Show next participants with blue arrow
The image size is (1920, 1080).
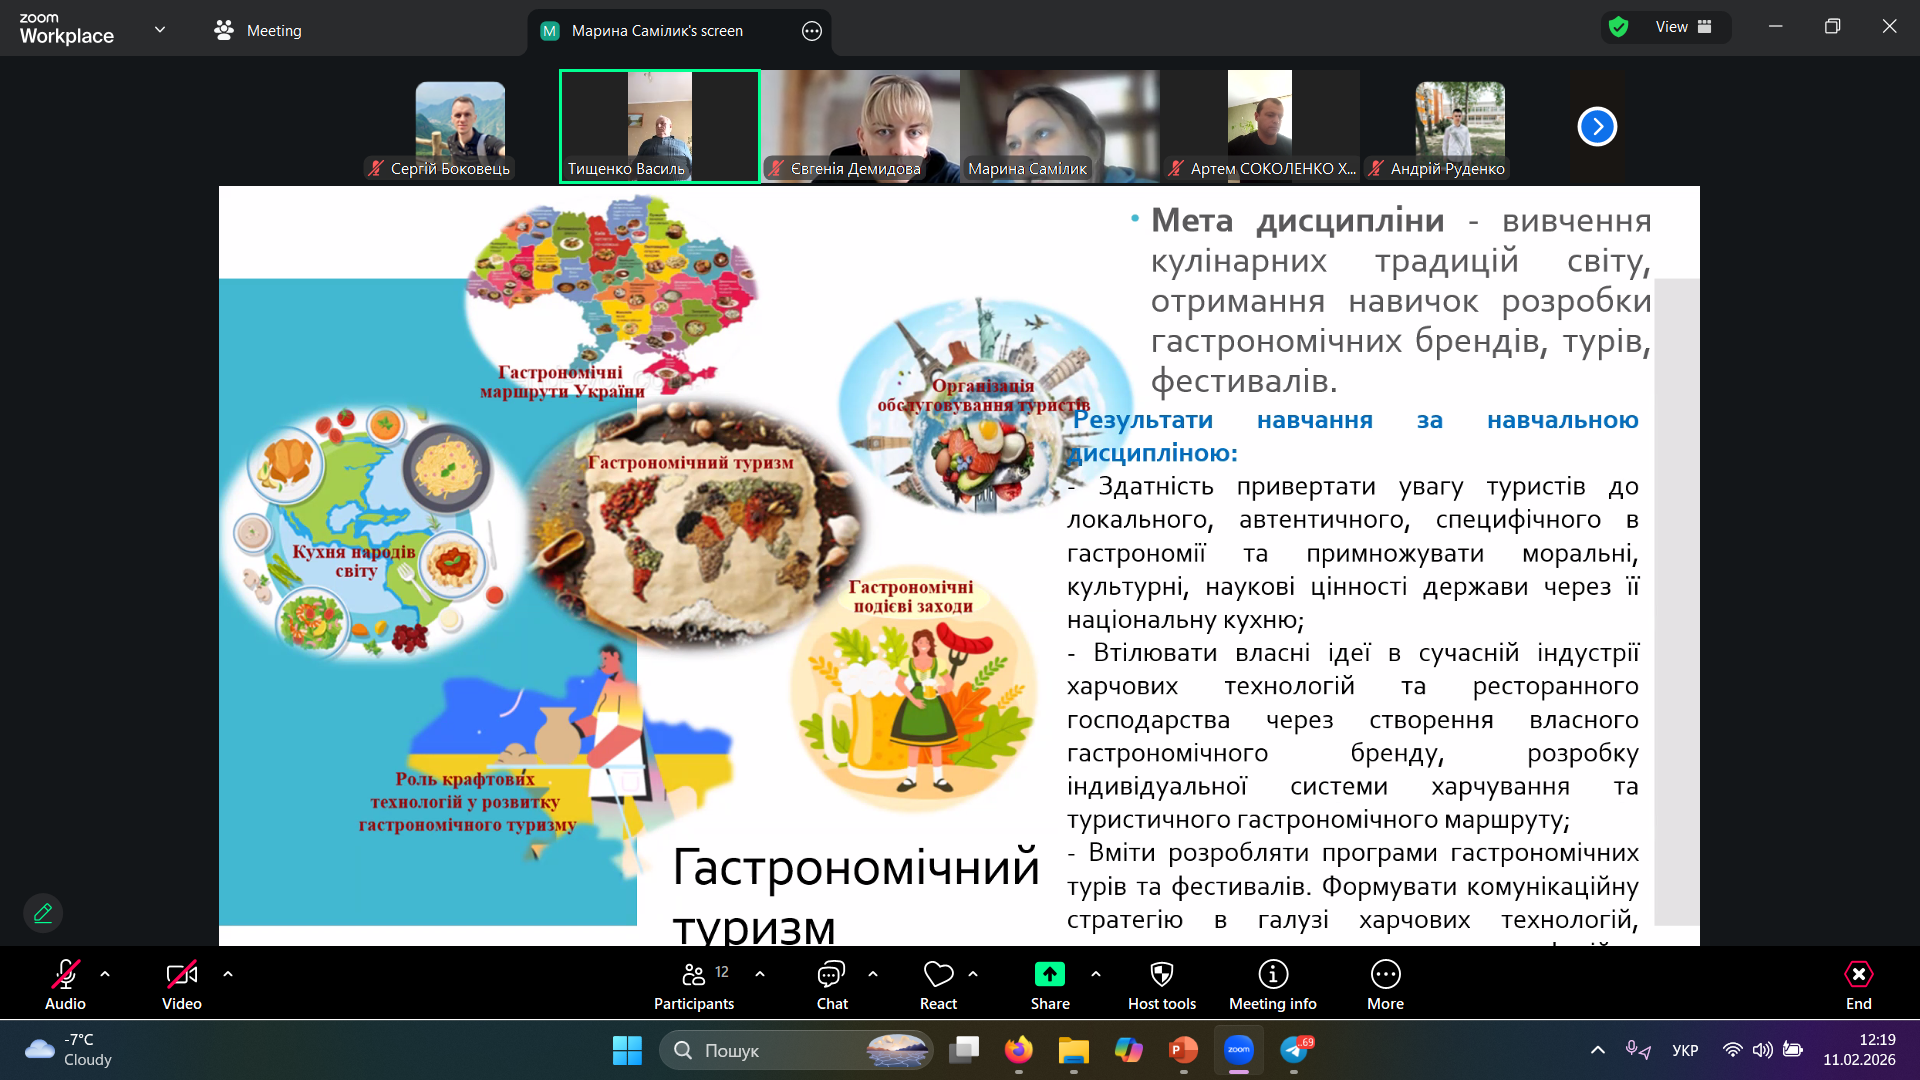click(x=1596, y=127)
